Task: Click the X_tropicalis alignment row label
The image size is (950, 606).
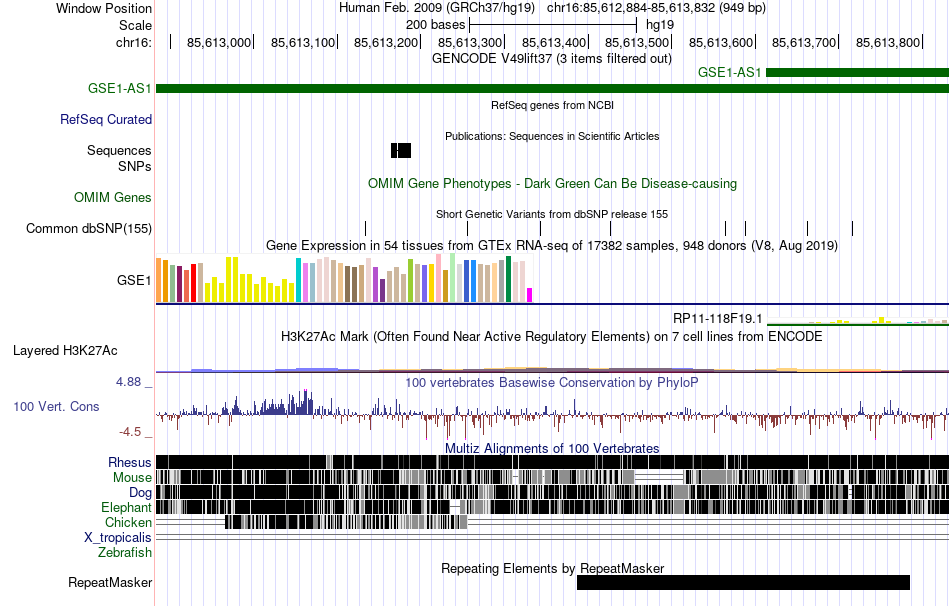Action: (x=118, y=538)
